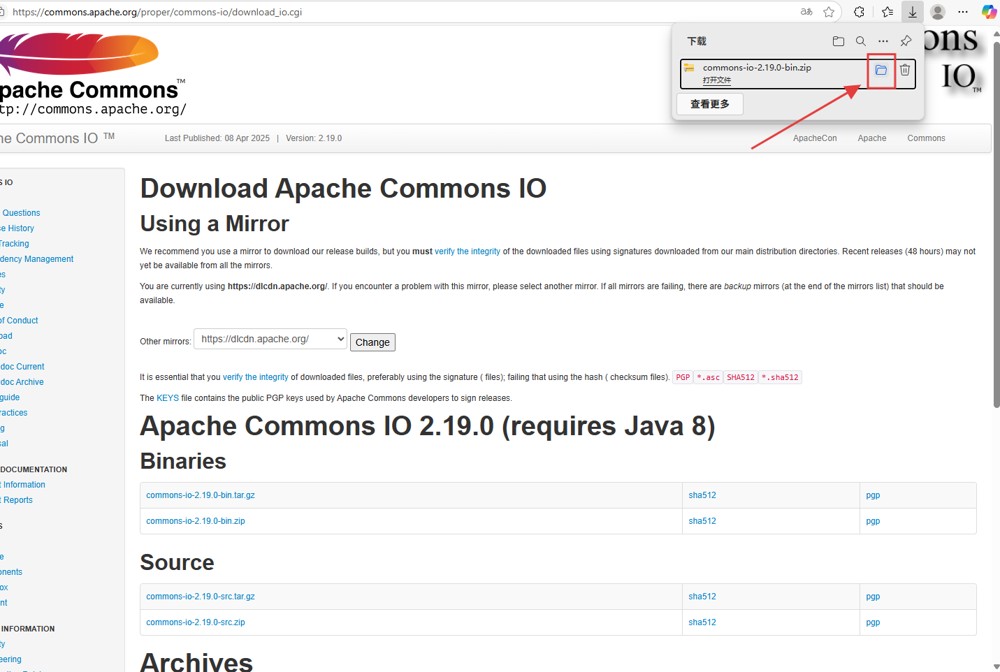The width and height of the screenshot is (1000, 672).
Task: Open pgp link for src.zip row
Action: tap(872, 622)
